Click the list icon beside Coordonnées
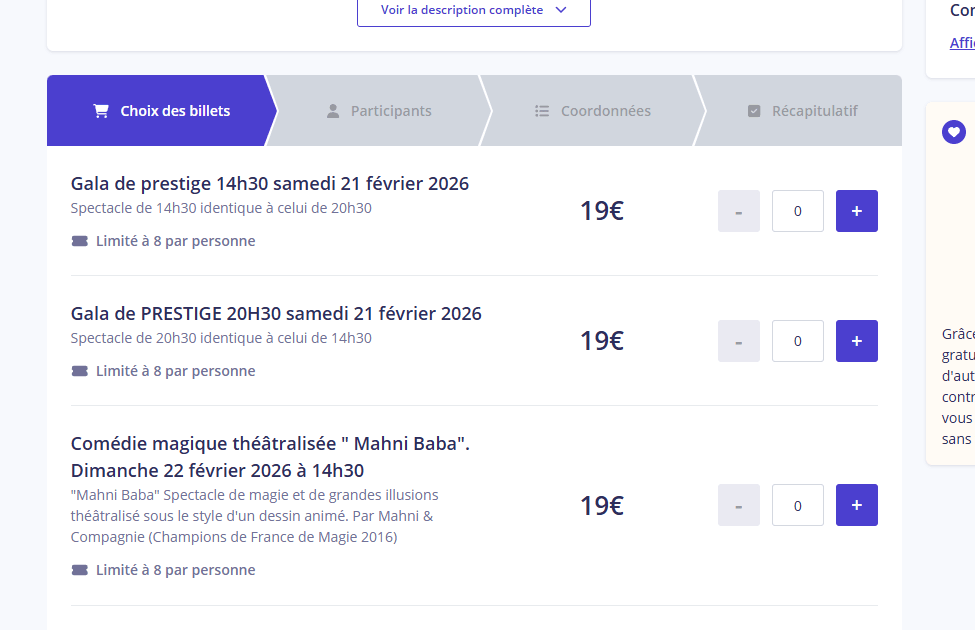The height and width of the screenshot is (630, 975). 542,111
